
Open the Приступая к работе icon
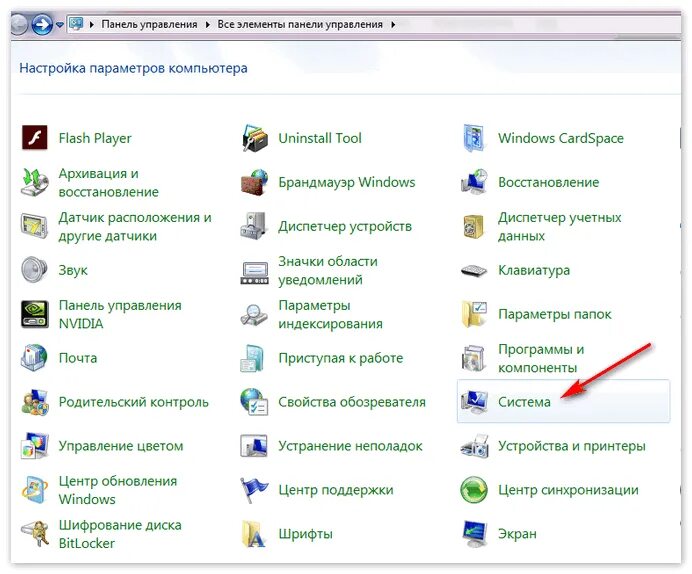pos(252,357)
